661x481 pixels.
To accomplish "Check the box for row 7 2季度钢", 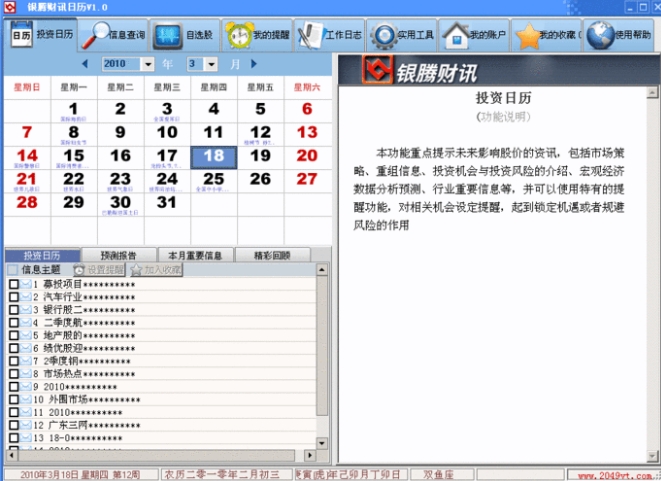I will [13, 361].
